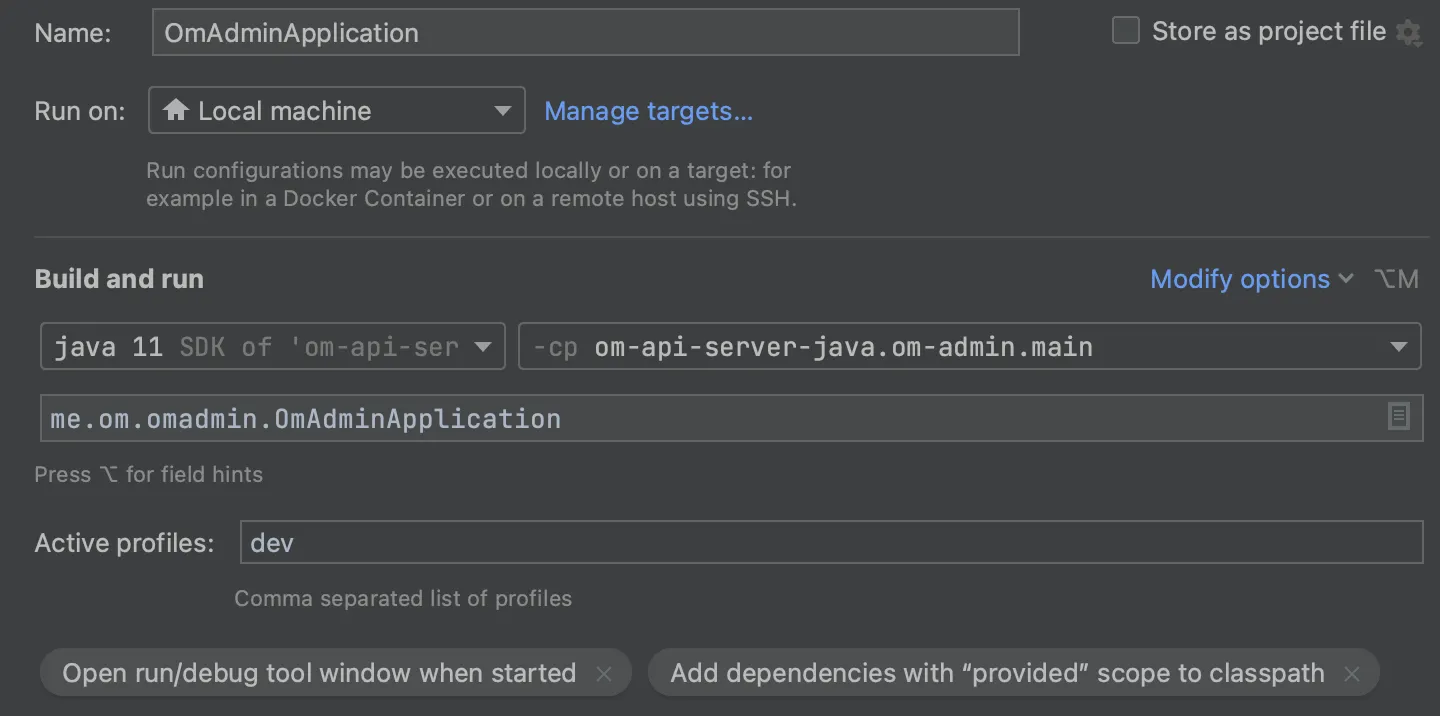Expand the Run on target dropdown arrow
The image size is (1440, 716).
503,110
